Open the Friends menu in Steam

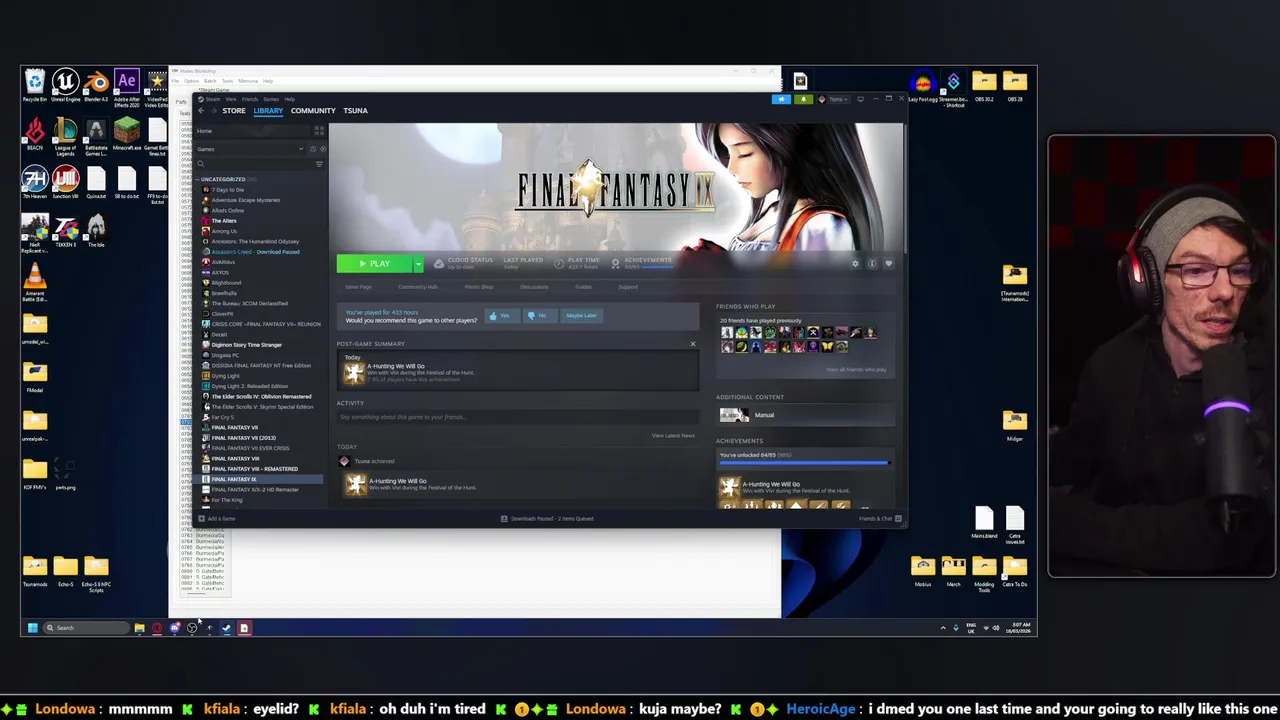pos(250,99)
